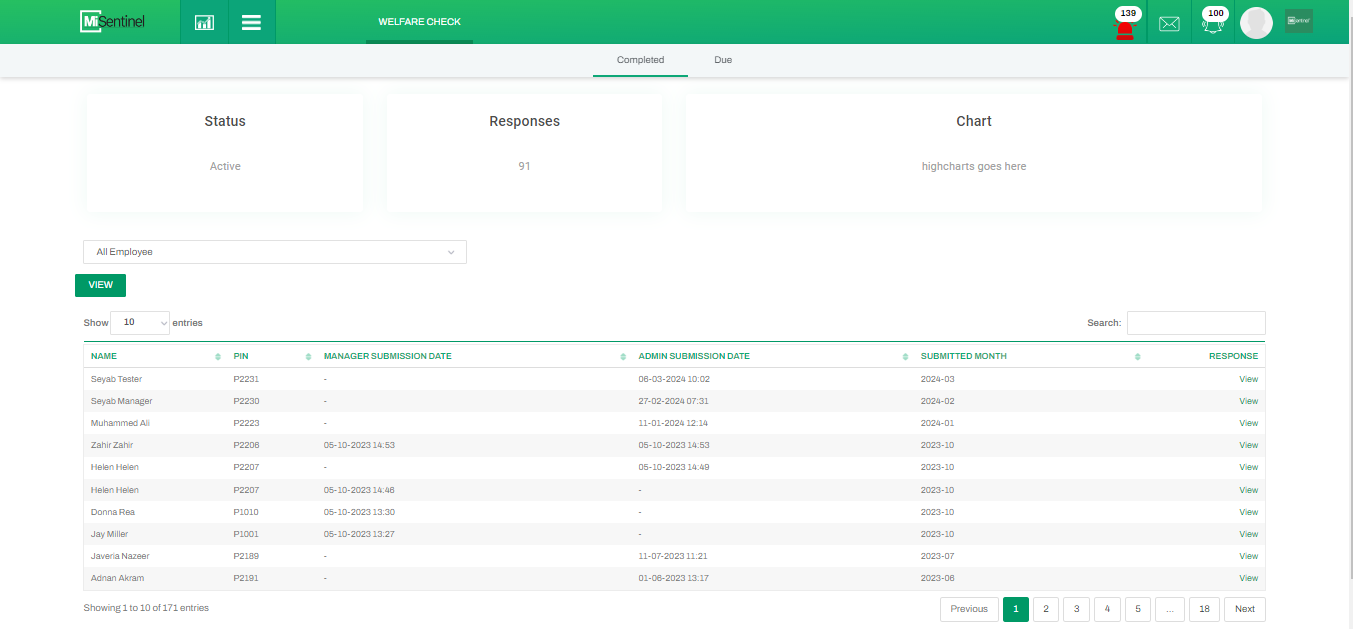
Task: Open the dashboard chart icon
Action: 204,22
